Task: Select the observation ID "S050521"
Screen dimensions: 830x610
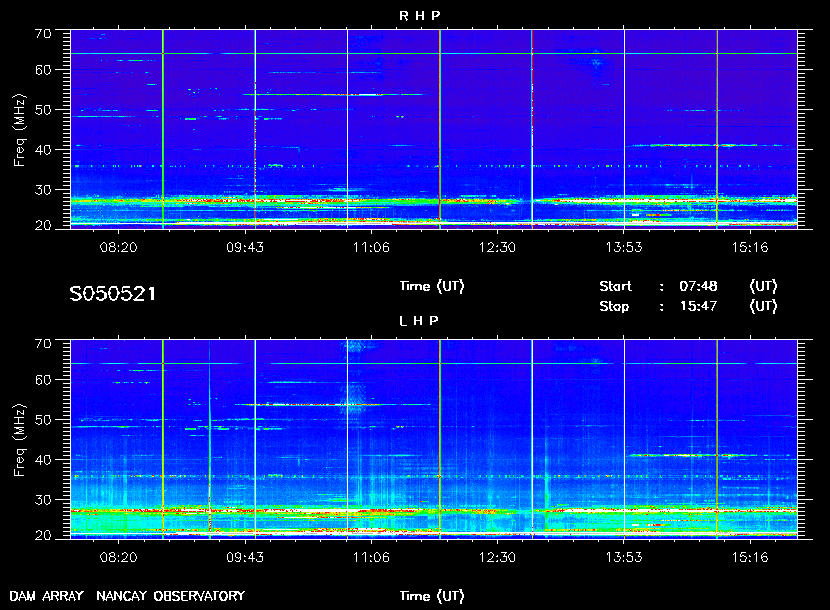Action: 113,294
